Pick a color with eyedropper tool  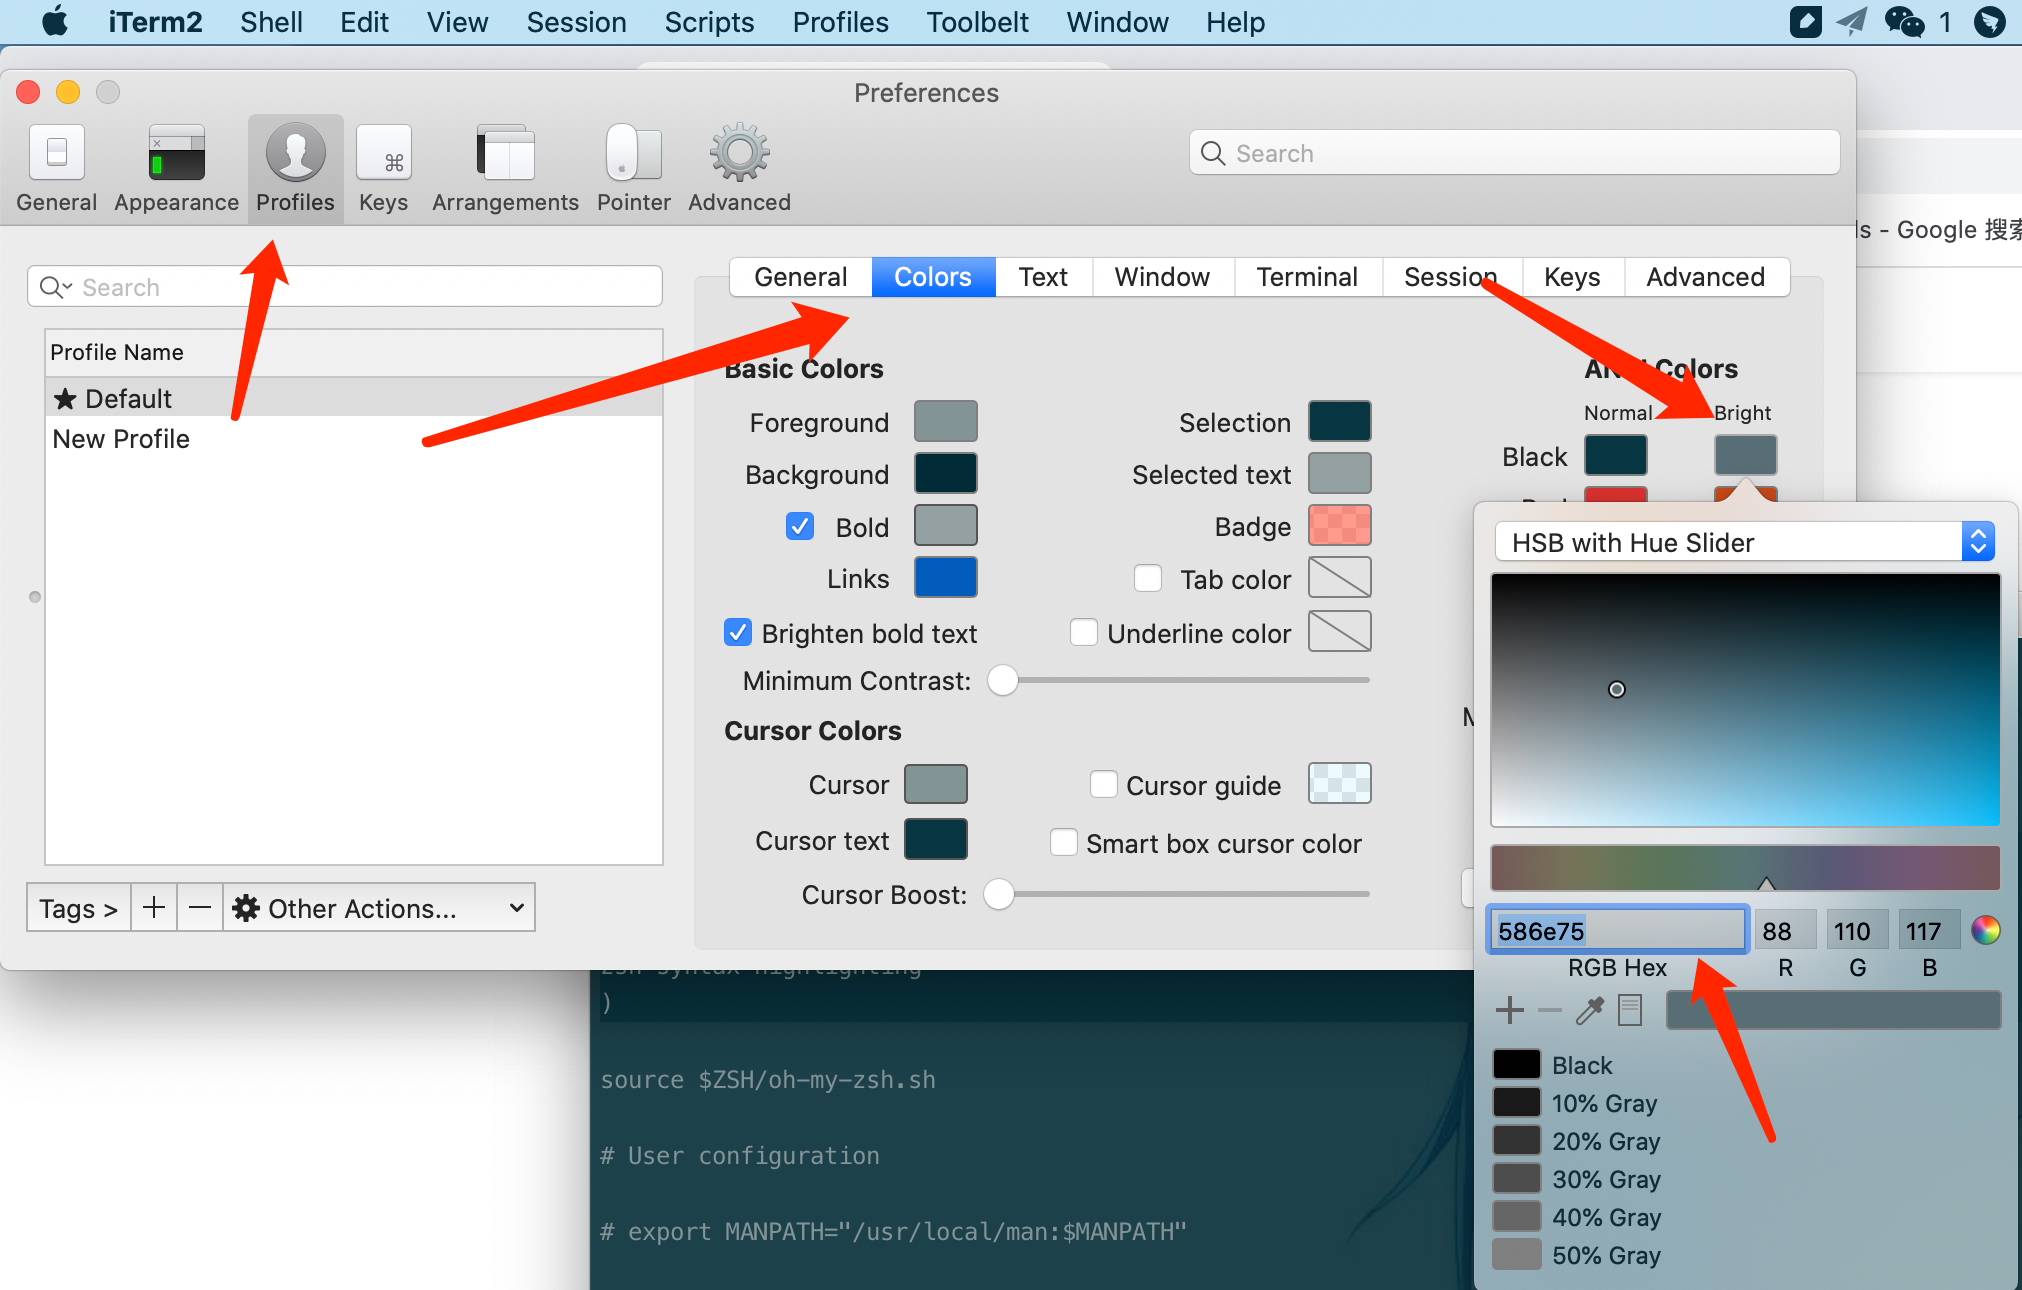click(1589, 1010)
